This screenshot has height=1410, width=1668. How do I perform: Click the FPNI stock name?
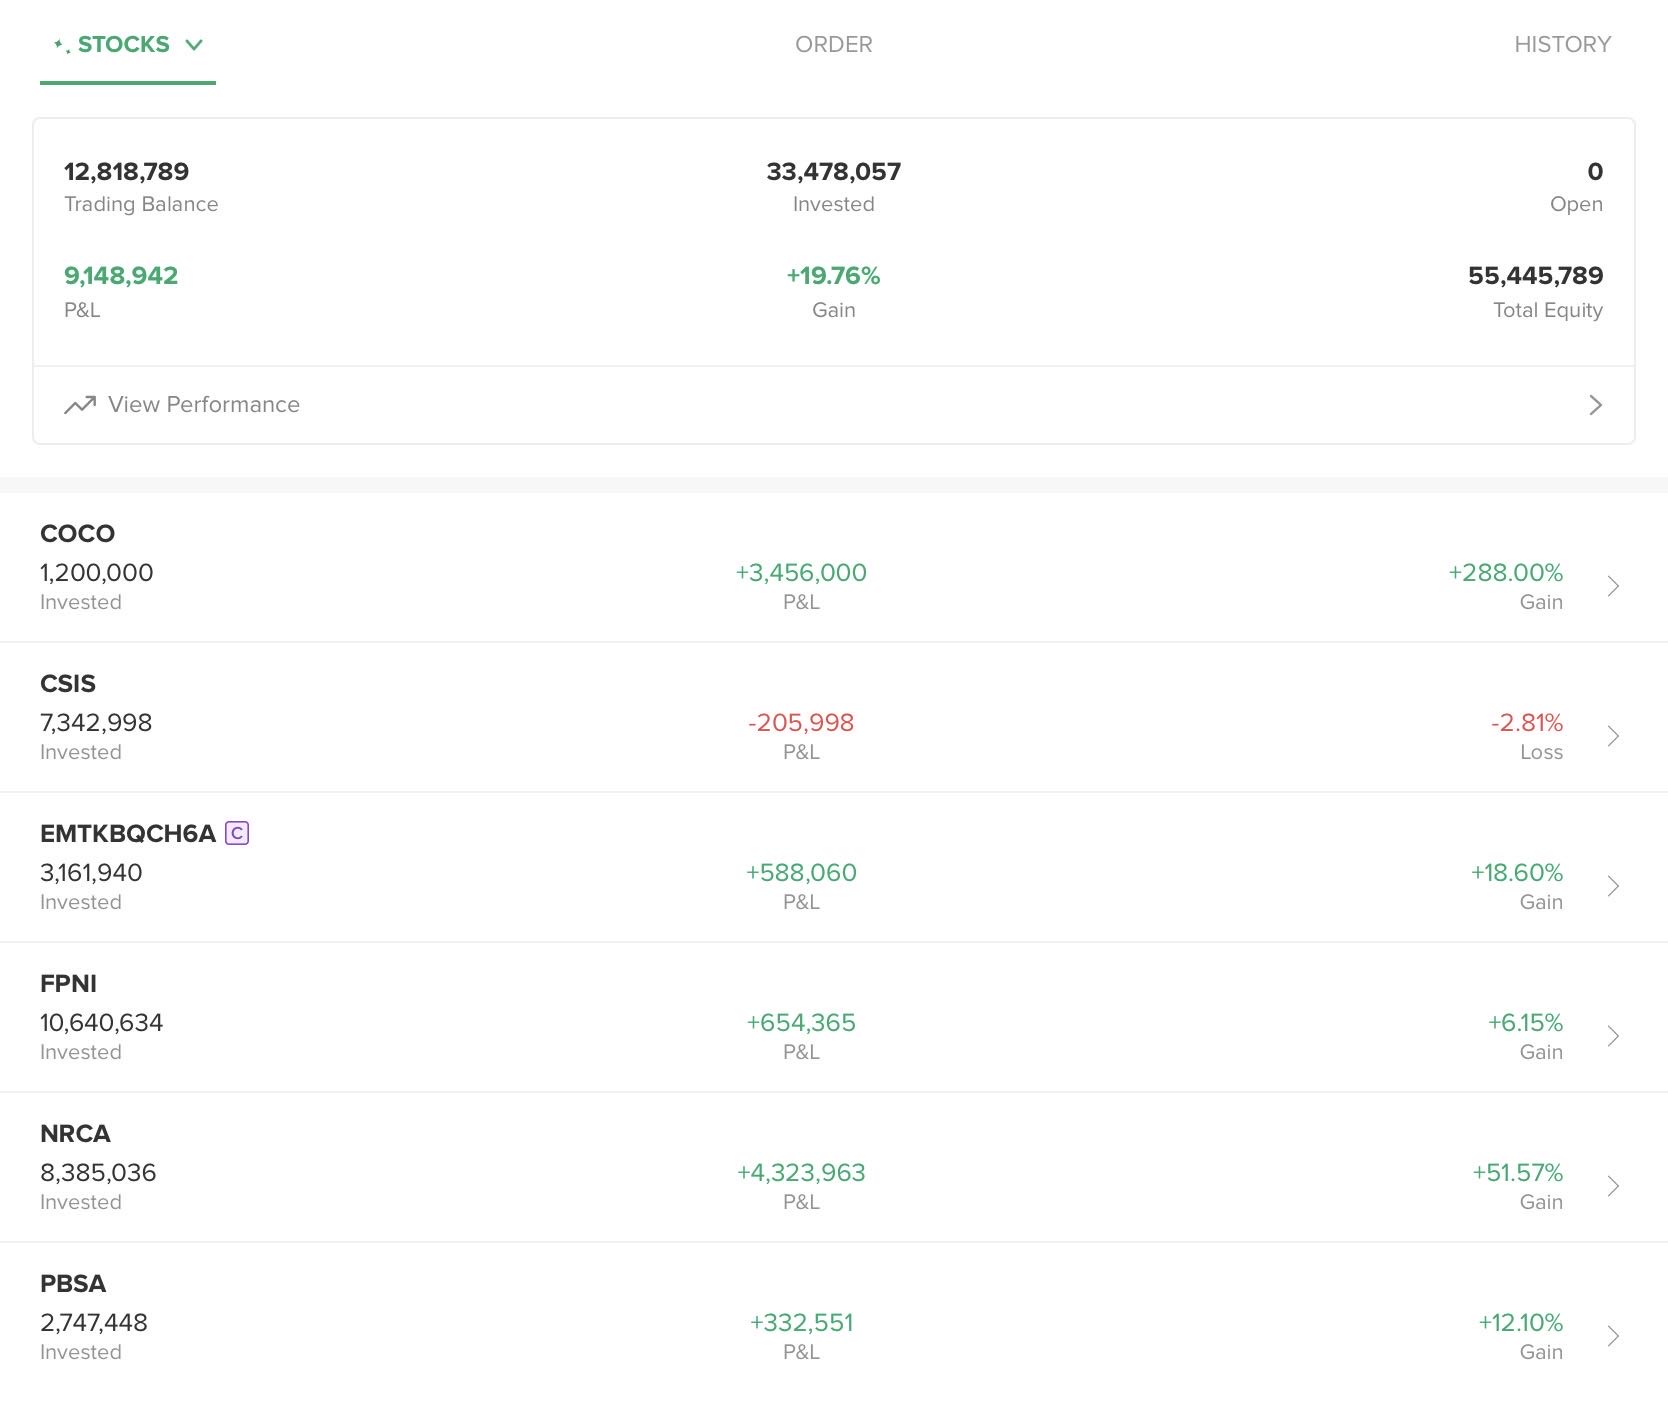click(x=68, y=984)
